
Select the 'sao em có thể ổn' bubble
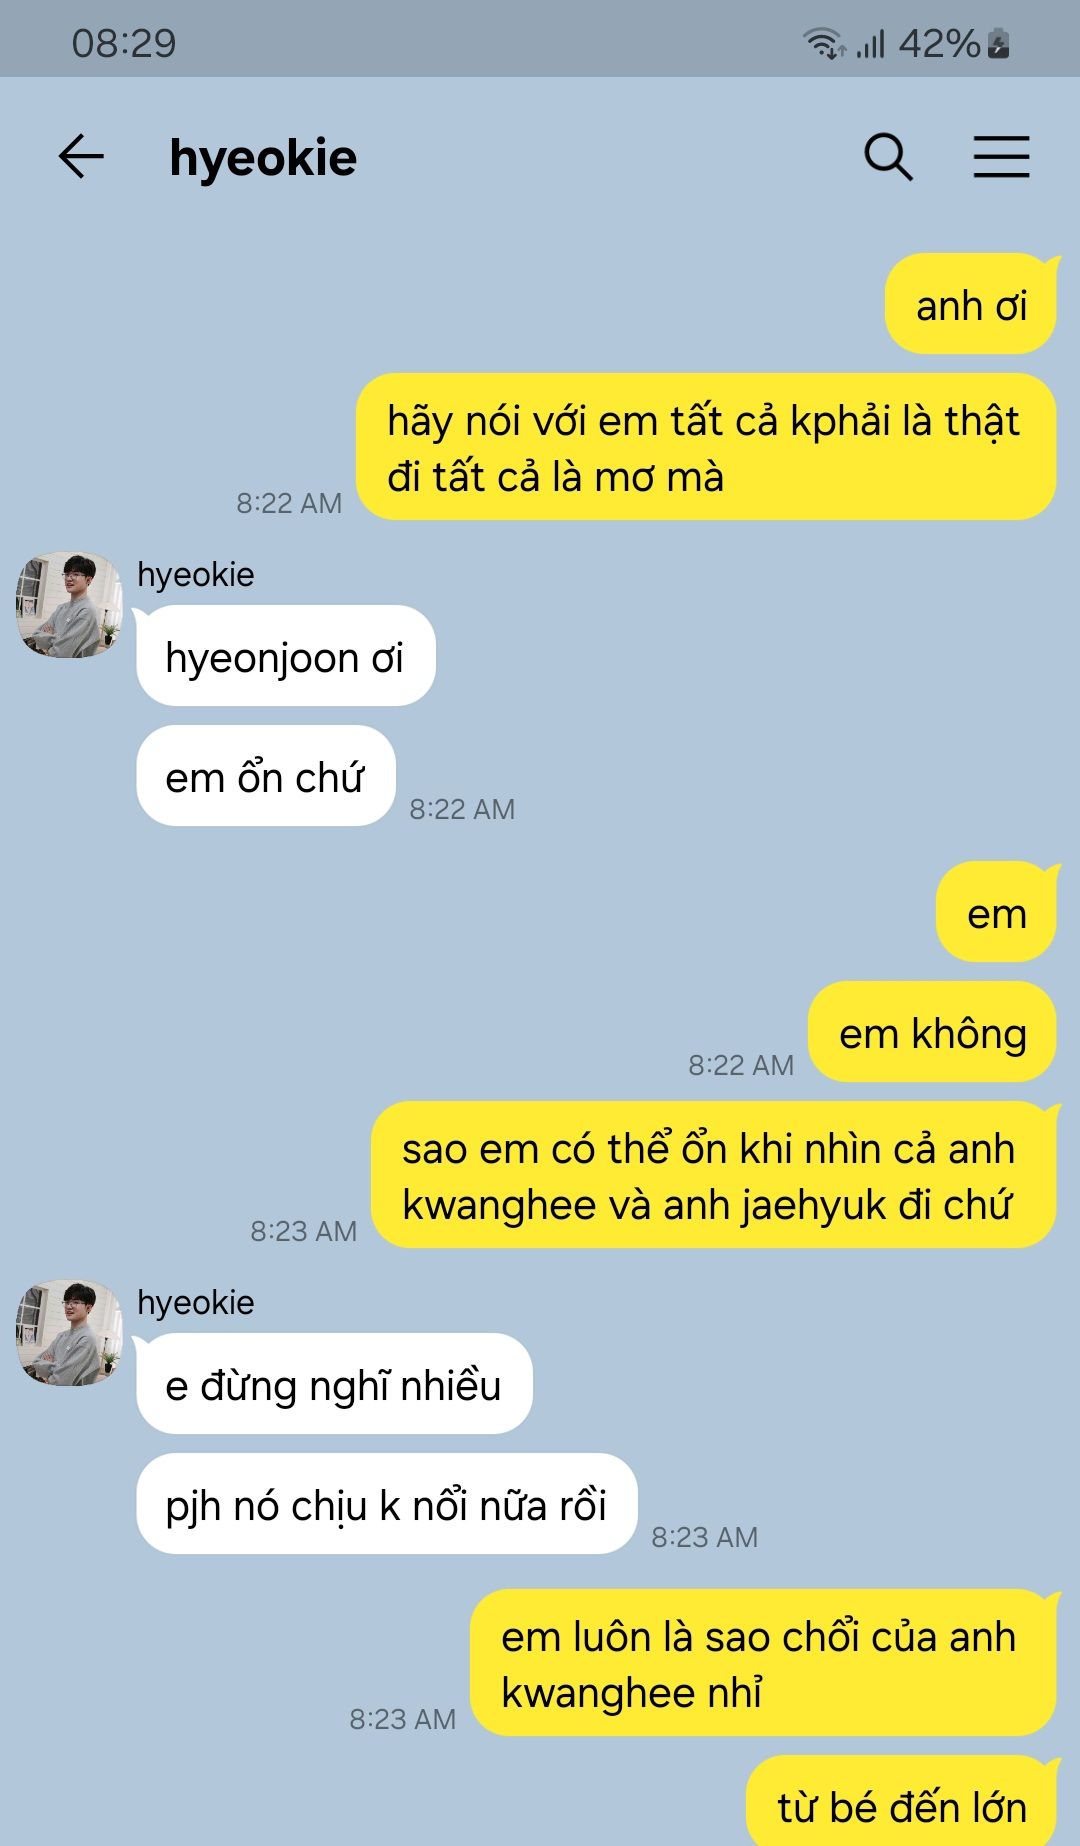(713, 1175)
